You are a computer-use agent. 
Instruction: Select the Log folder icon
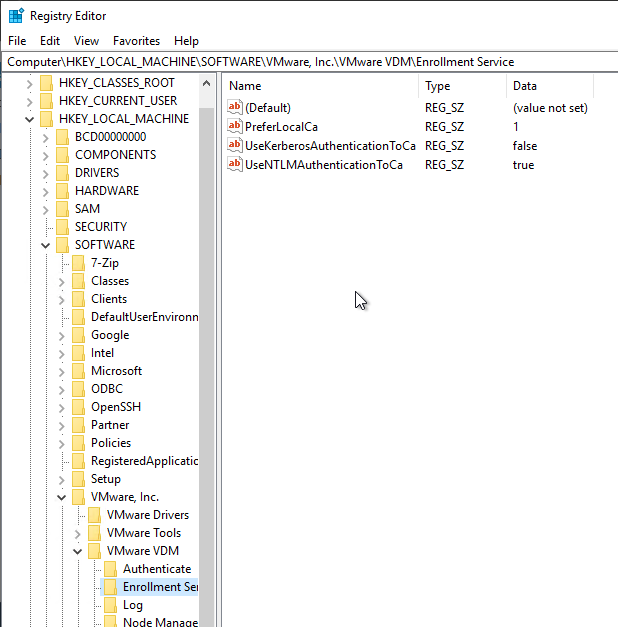point(110,605)
